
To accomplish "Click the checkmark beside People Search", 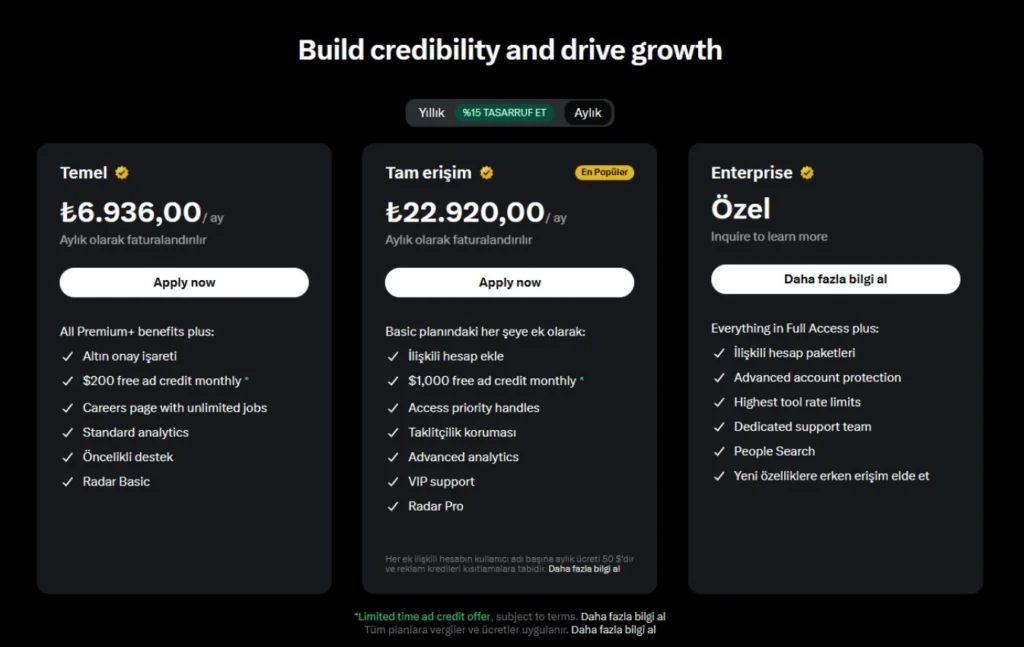I will (x=719, y=451).
